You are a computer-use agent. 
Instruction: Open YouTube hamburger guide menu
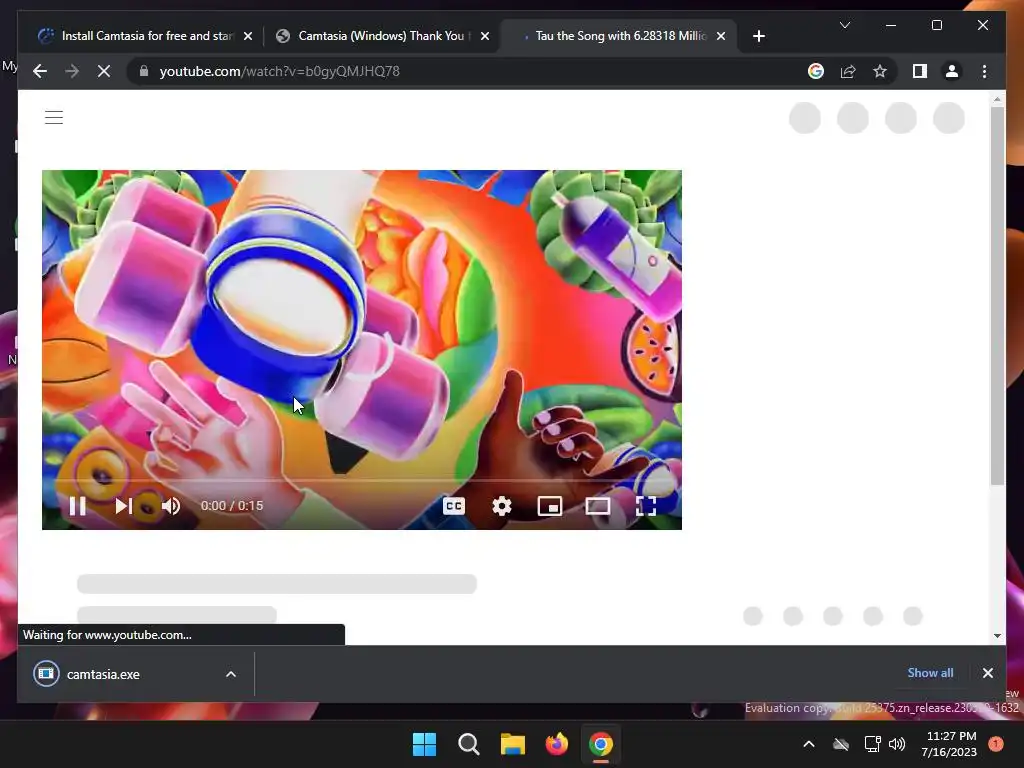(54, 118)
